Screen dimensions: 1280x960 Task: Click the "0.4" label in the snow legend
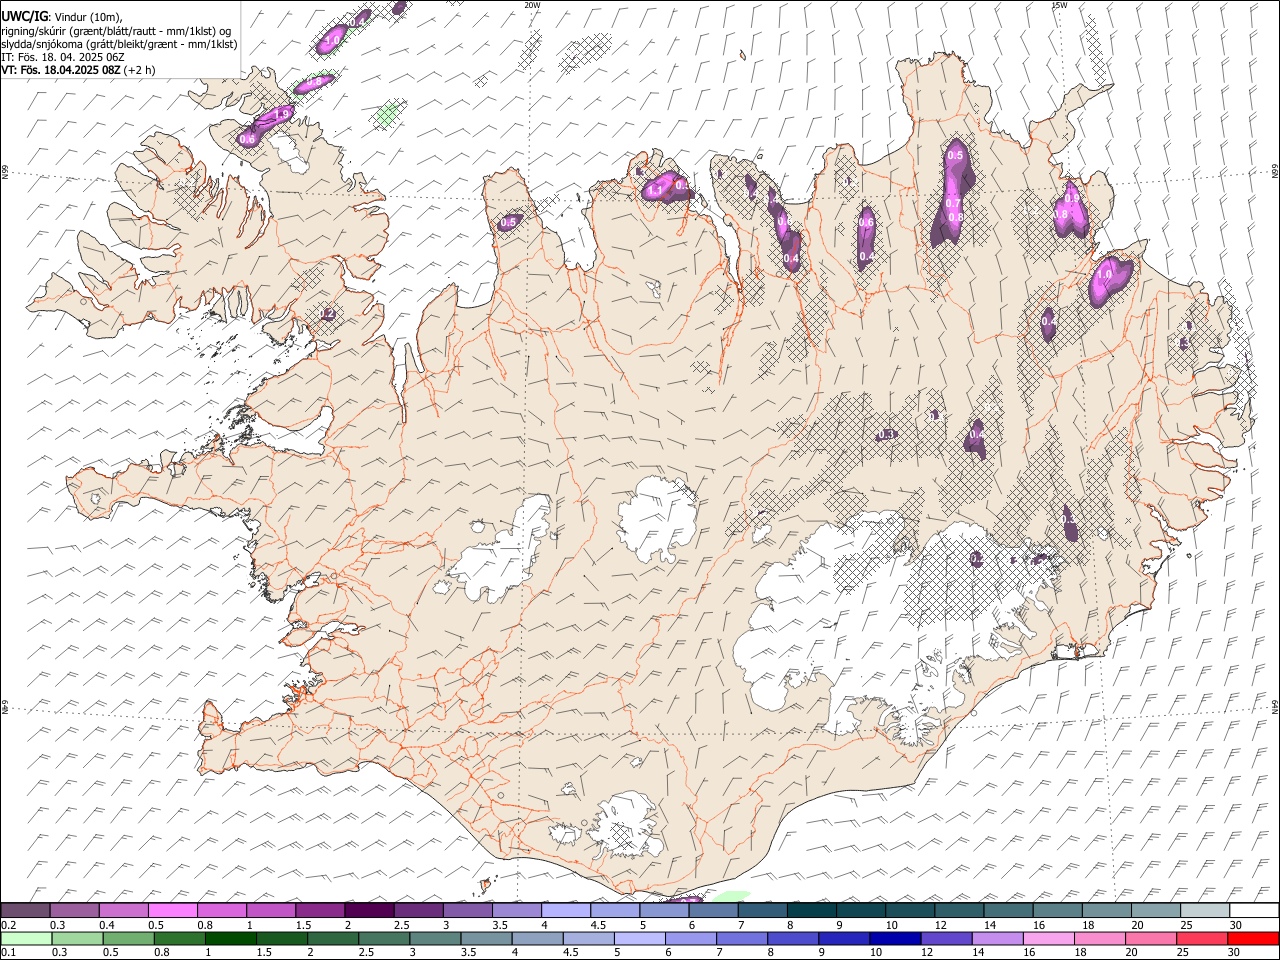[107, 925]
